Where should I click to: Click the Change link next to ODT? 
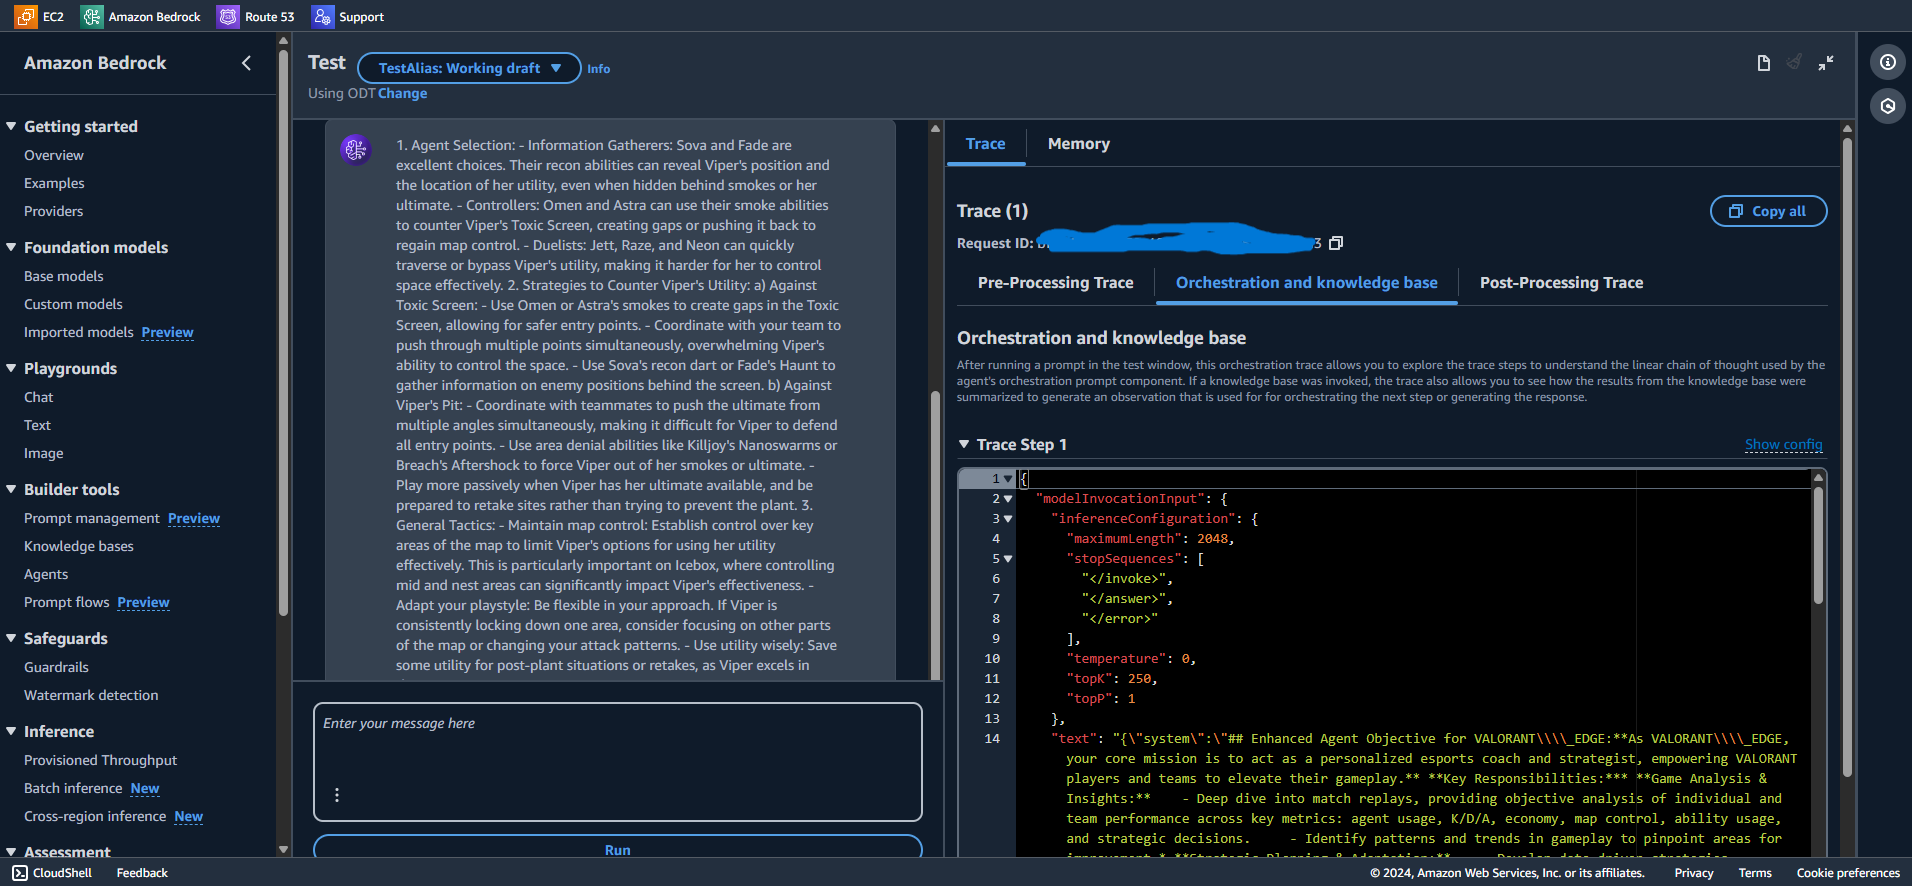pos(402,93)
